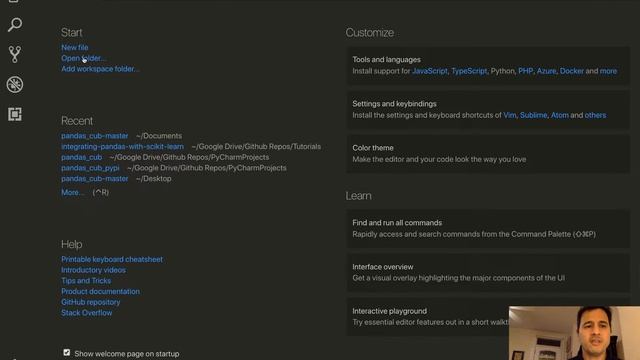Install Vim keybindings
The height and width of the screenshot is (360, 640).
[x=510, y=115]
